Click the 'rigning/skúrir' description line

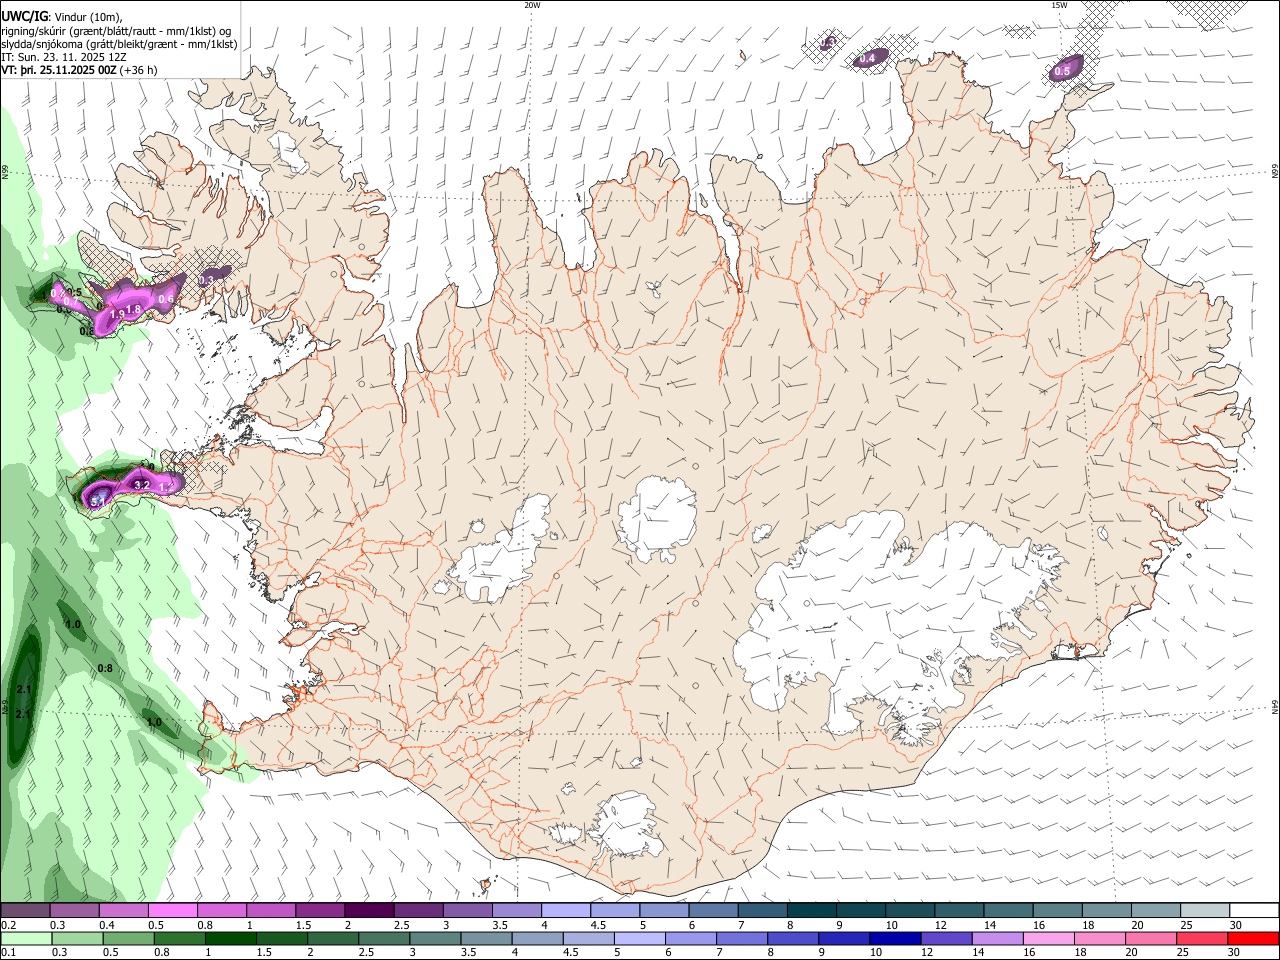click(116, 31)
